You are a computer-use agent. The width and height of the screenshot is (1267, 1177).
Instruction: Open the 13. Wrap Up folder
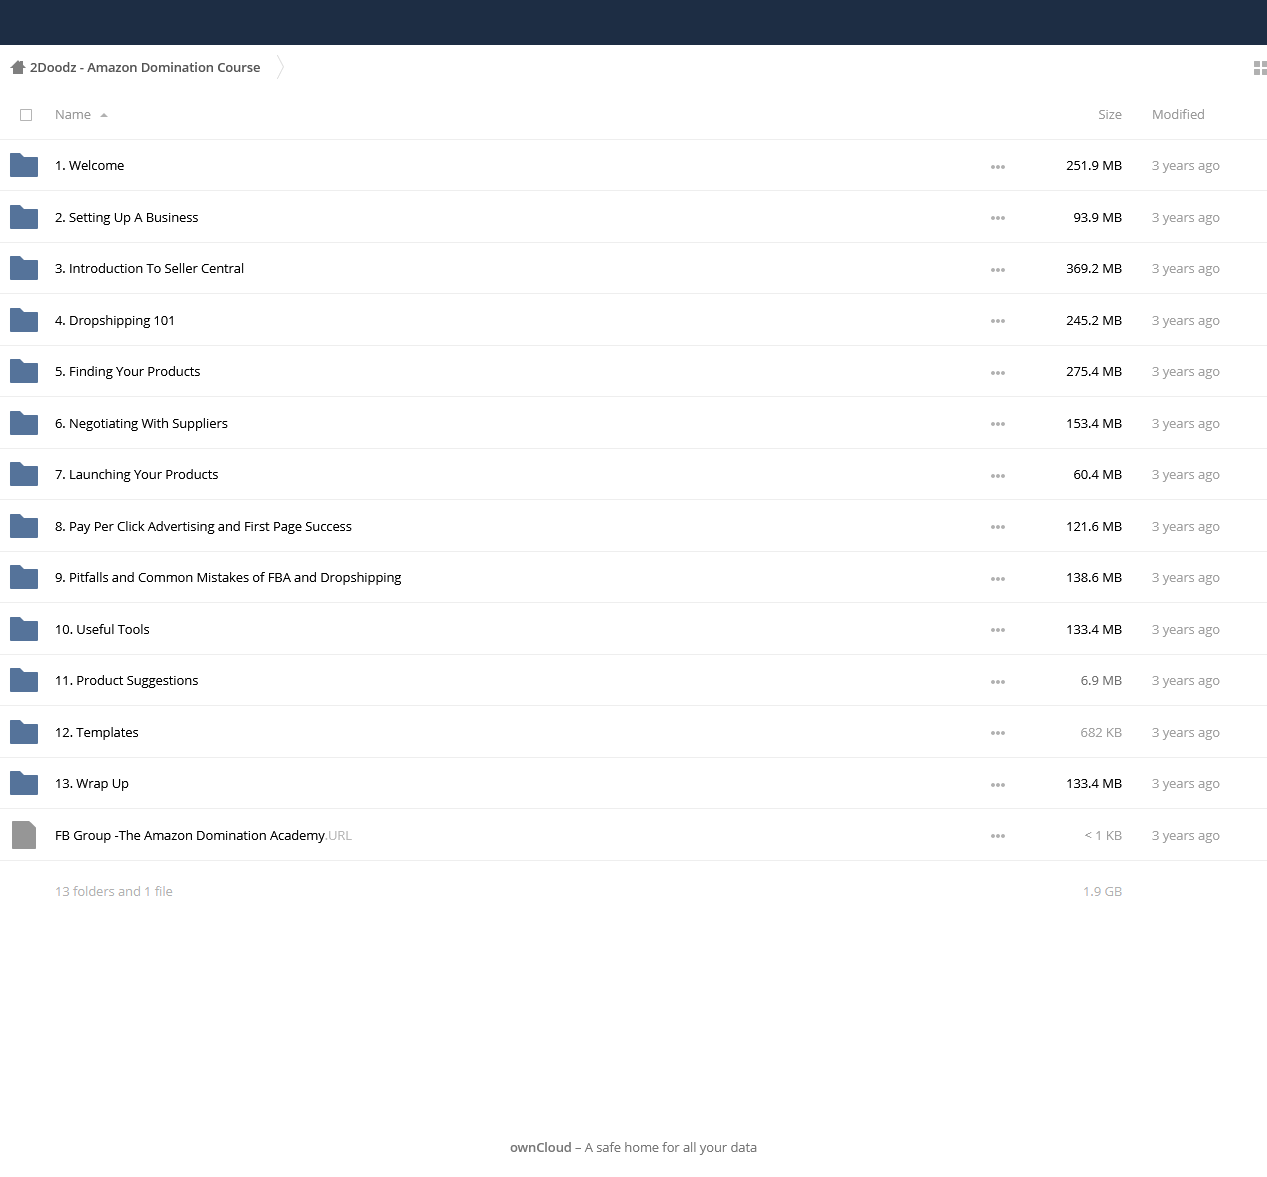[92, 784]
